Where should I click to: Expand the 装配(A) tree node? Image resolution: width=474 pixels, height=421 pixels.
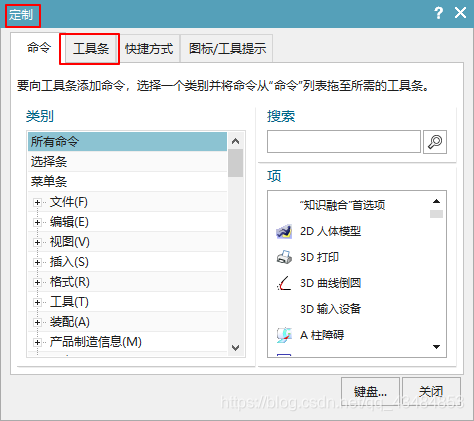pos(37,322)
